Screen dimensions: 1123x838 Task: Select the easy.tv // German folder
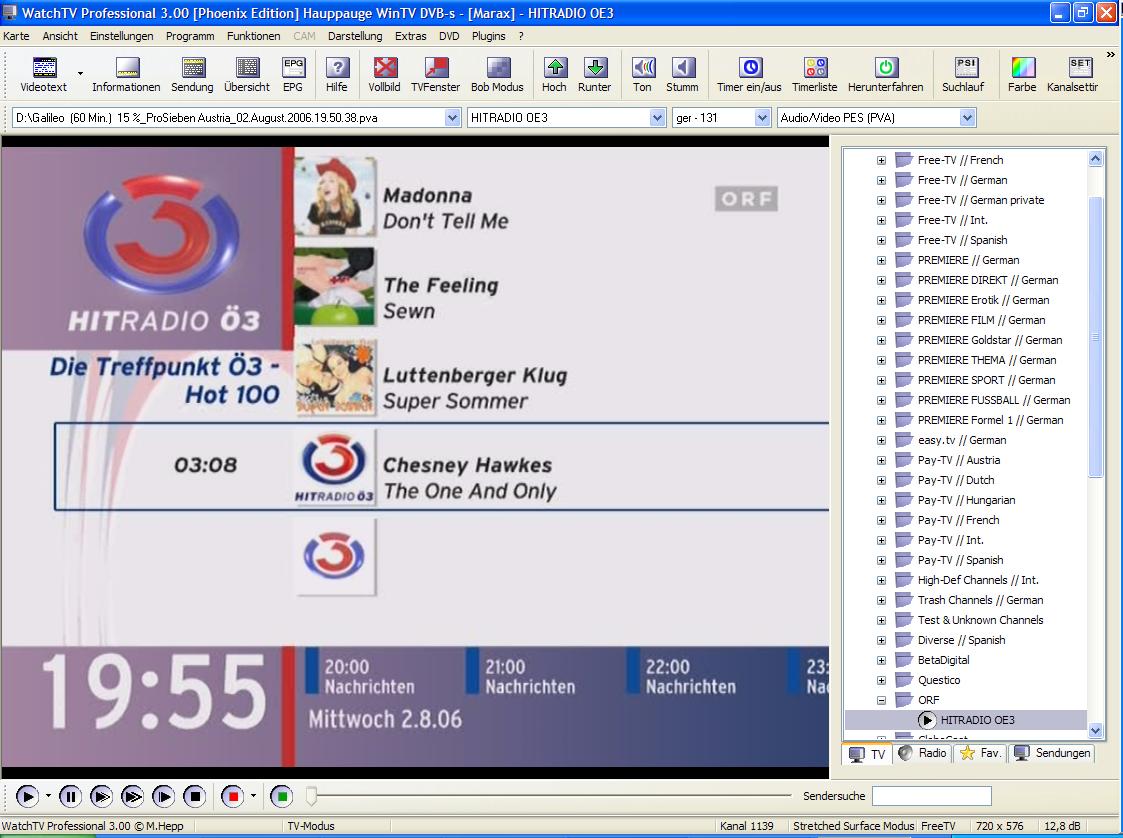(962, 440)
